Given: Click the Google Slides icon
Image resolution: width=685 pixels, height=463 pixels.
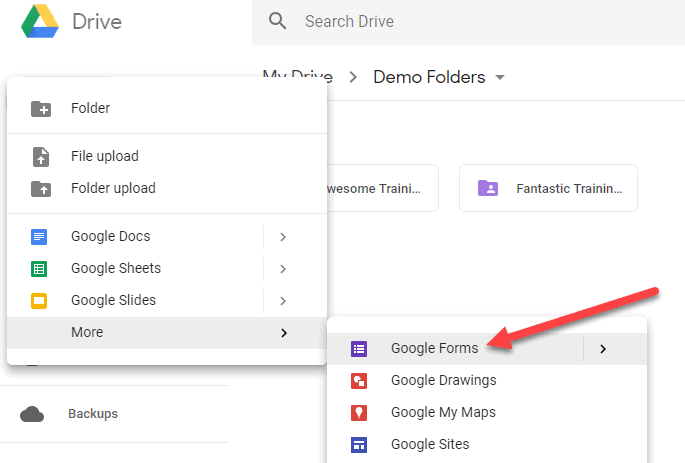Looking at the screenshot, I should tap(39, 301).
